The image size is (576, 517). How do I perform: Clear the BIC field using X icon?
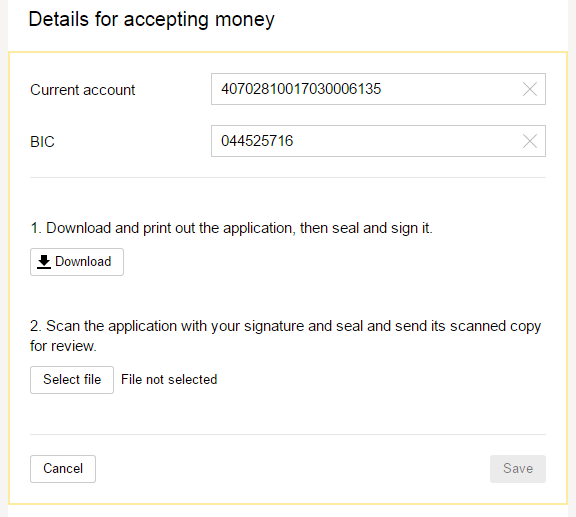530,141
